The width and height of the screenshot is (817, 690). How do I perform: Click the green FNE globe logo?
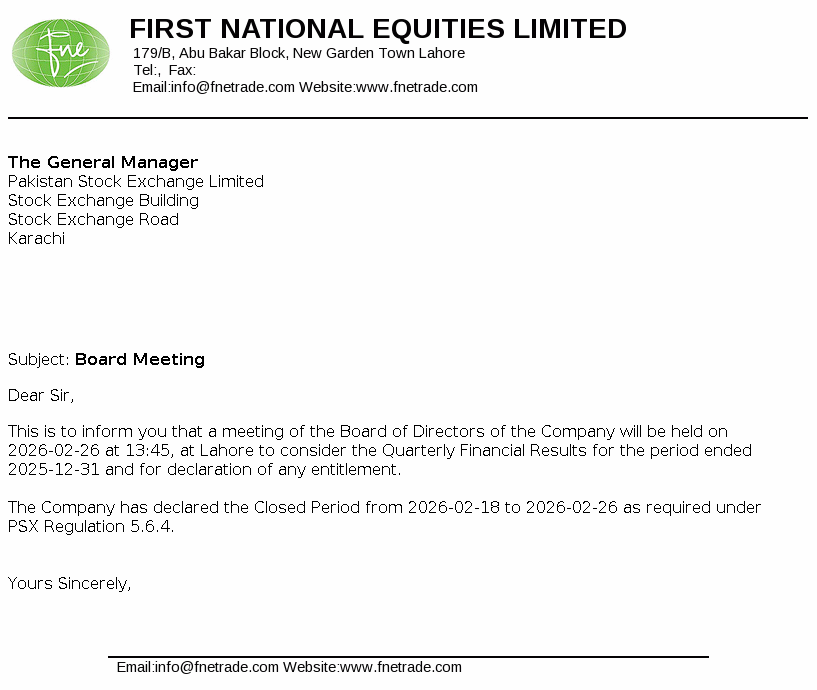[x=61, y=53]
